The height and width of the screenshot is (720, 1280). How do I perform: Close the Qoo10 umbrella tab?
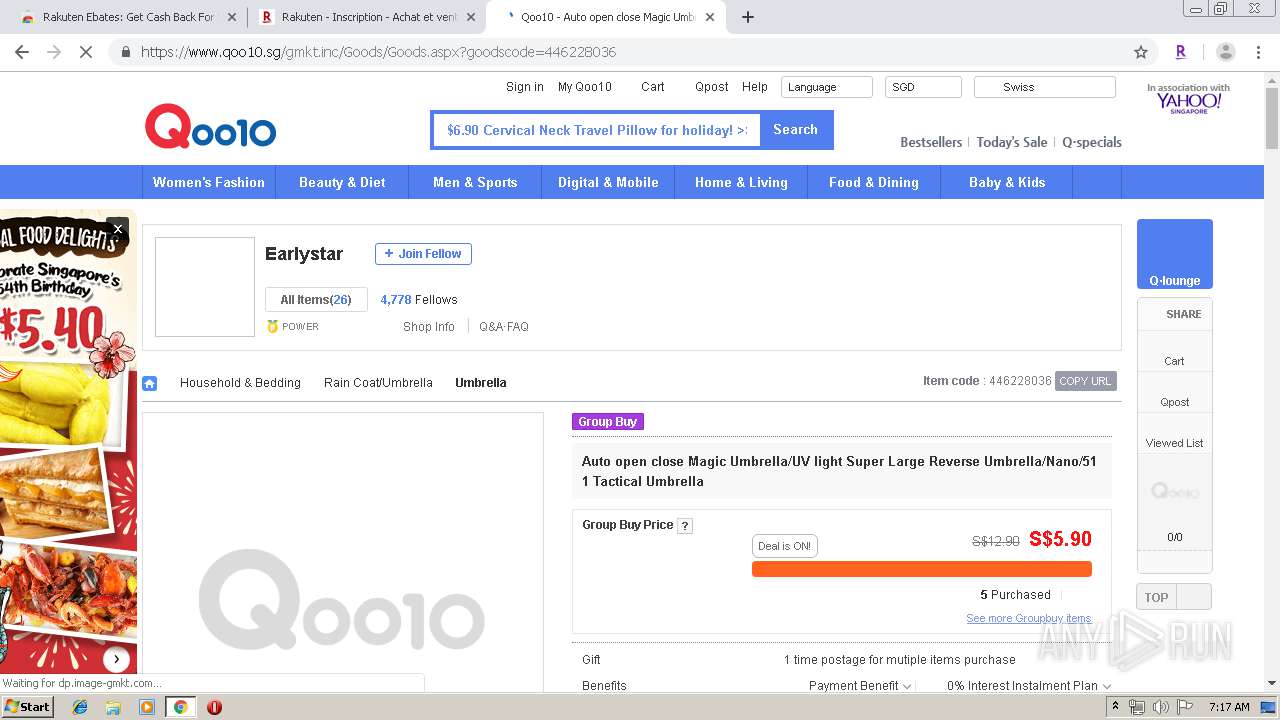(709, 17)
